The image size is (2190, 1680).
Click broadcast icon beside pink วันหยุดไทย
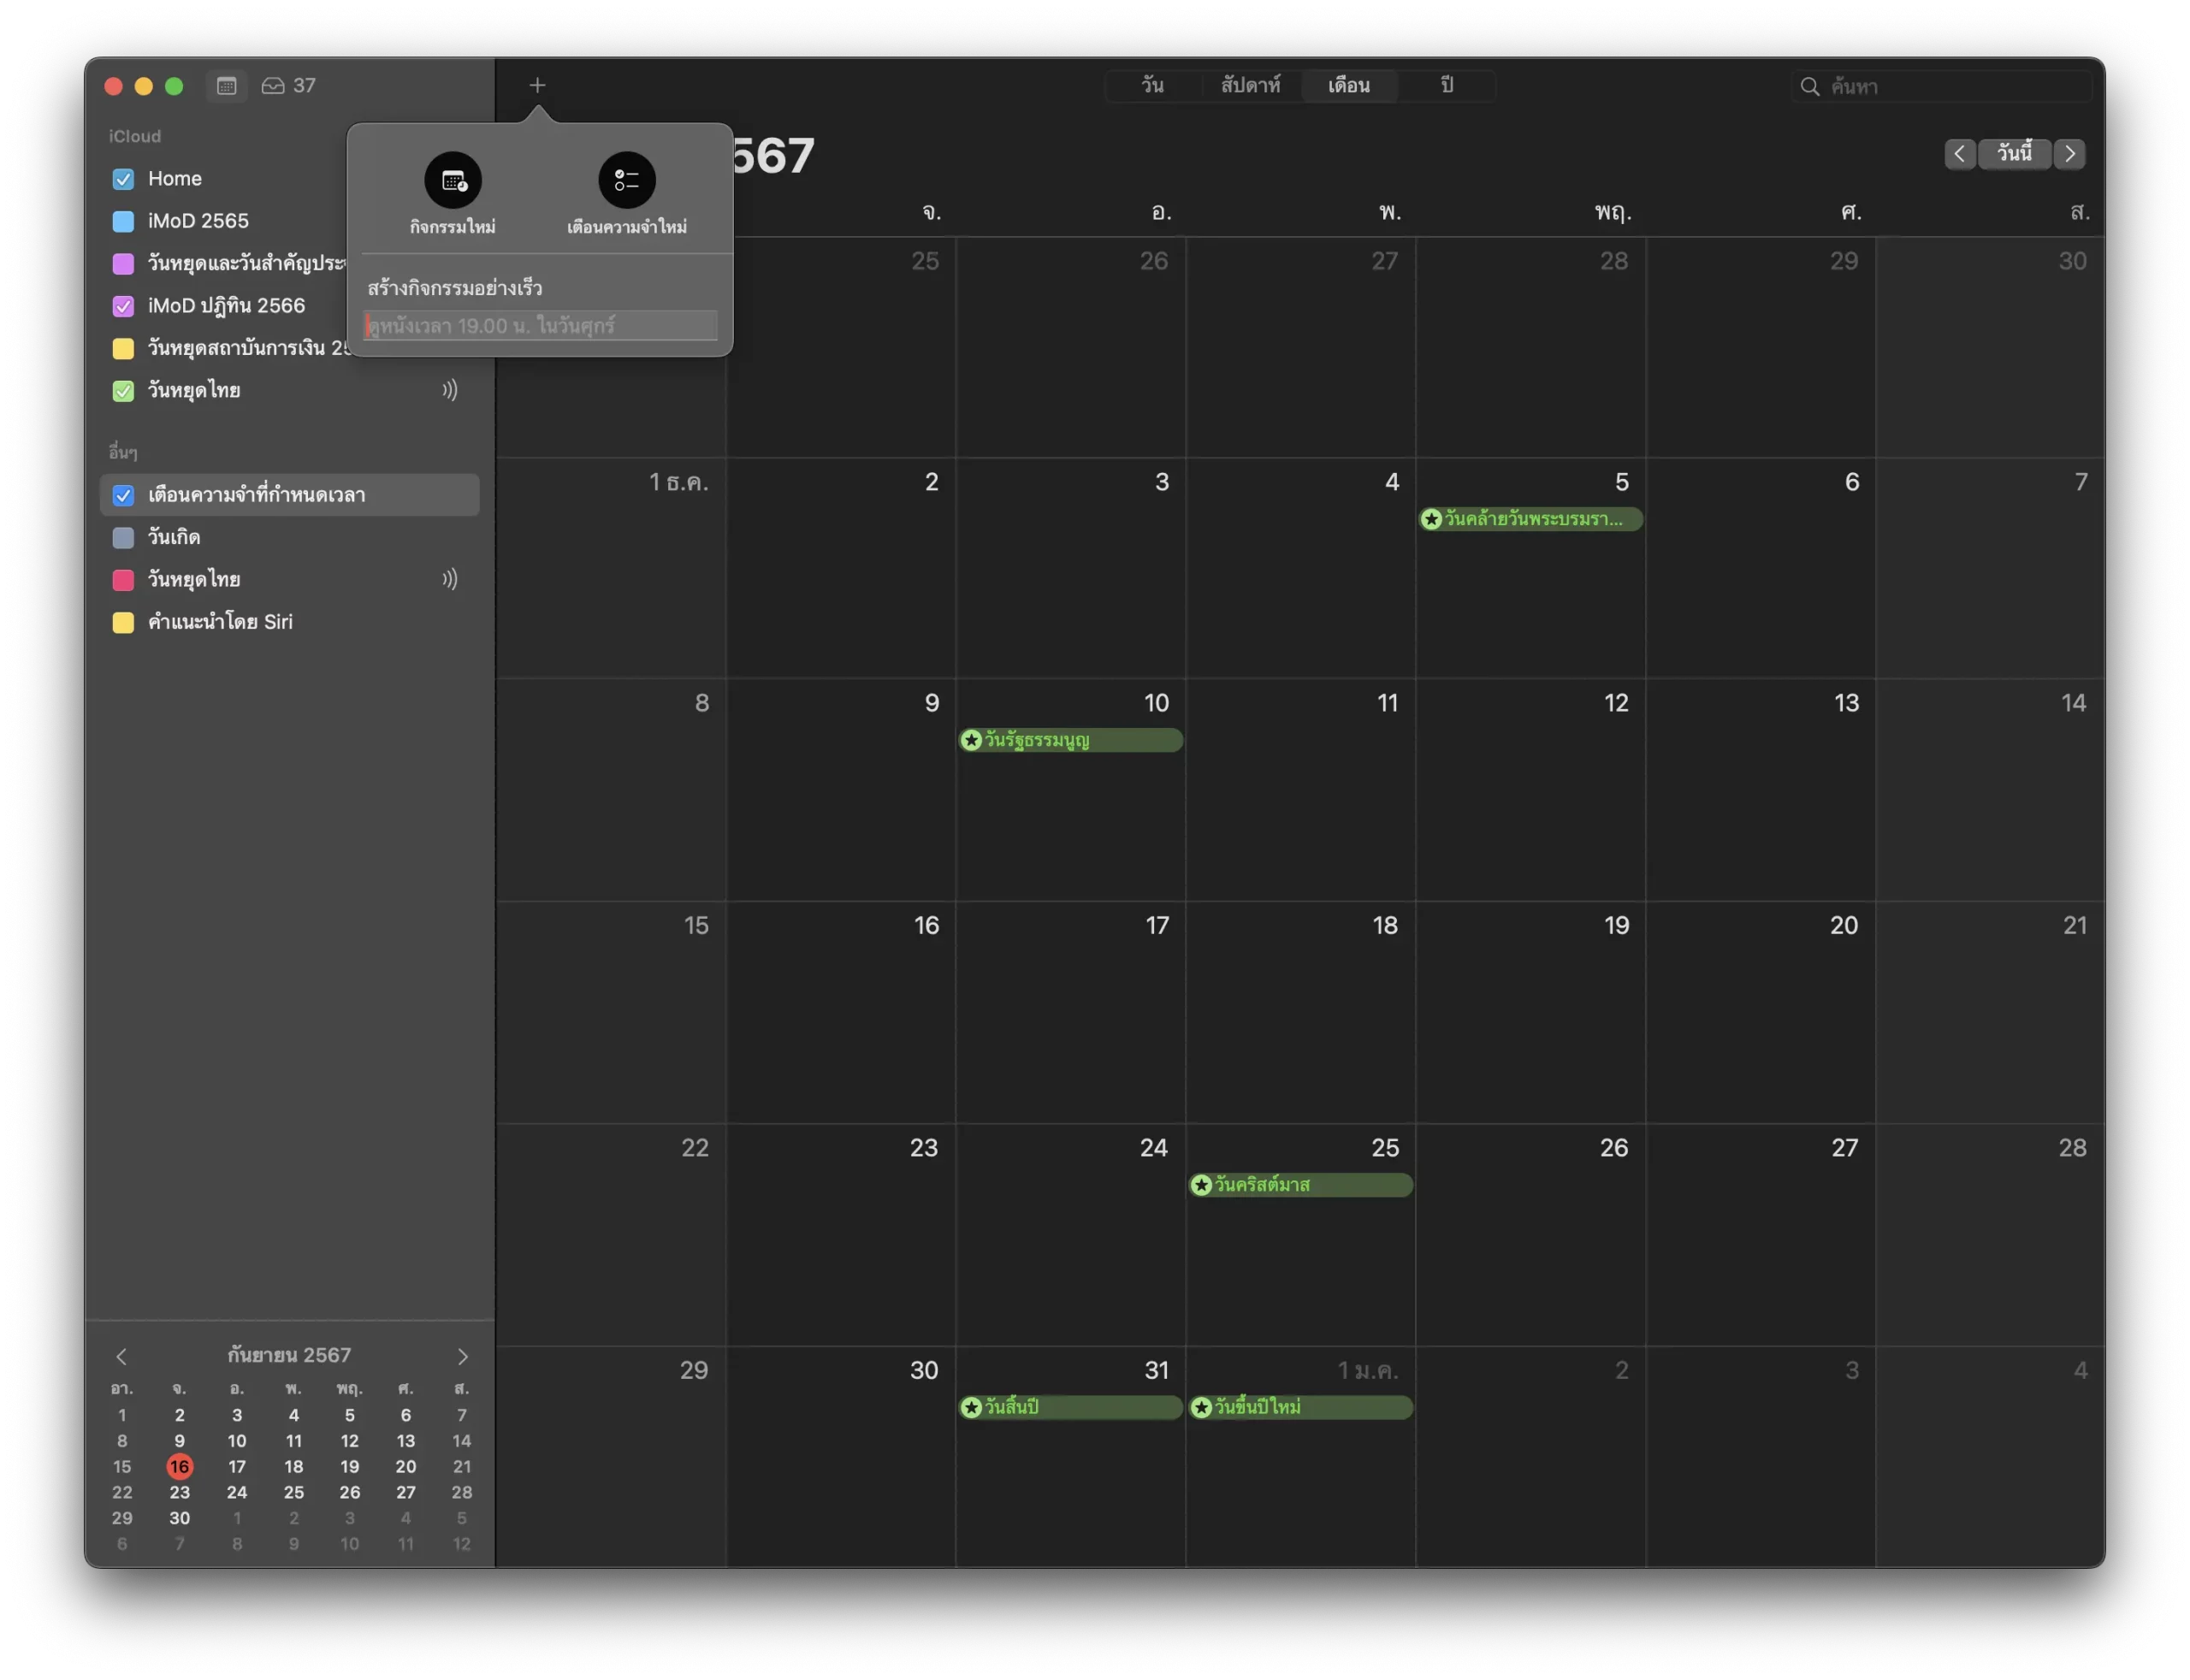pyautogui.click(x=450, y=579)
